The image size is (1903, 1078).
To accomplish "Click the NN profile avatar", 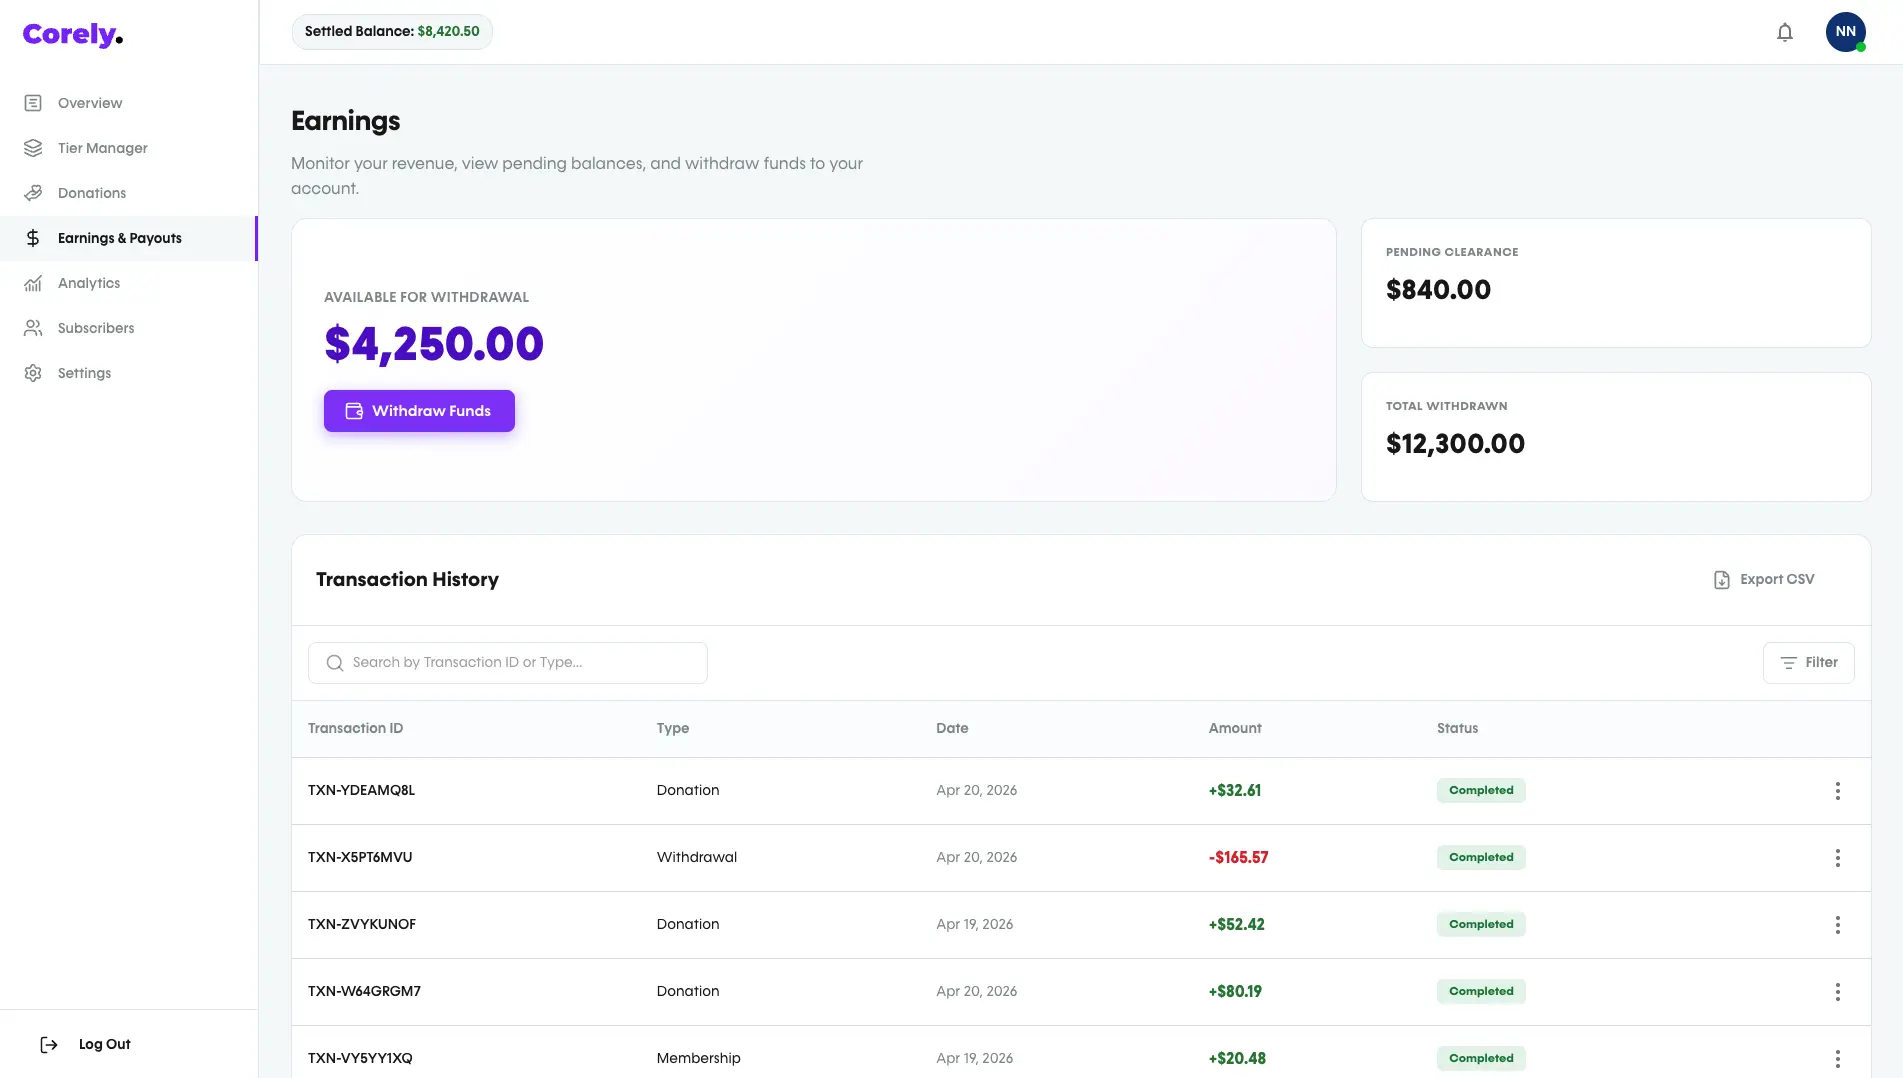I will tap(1846, 32).
